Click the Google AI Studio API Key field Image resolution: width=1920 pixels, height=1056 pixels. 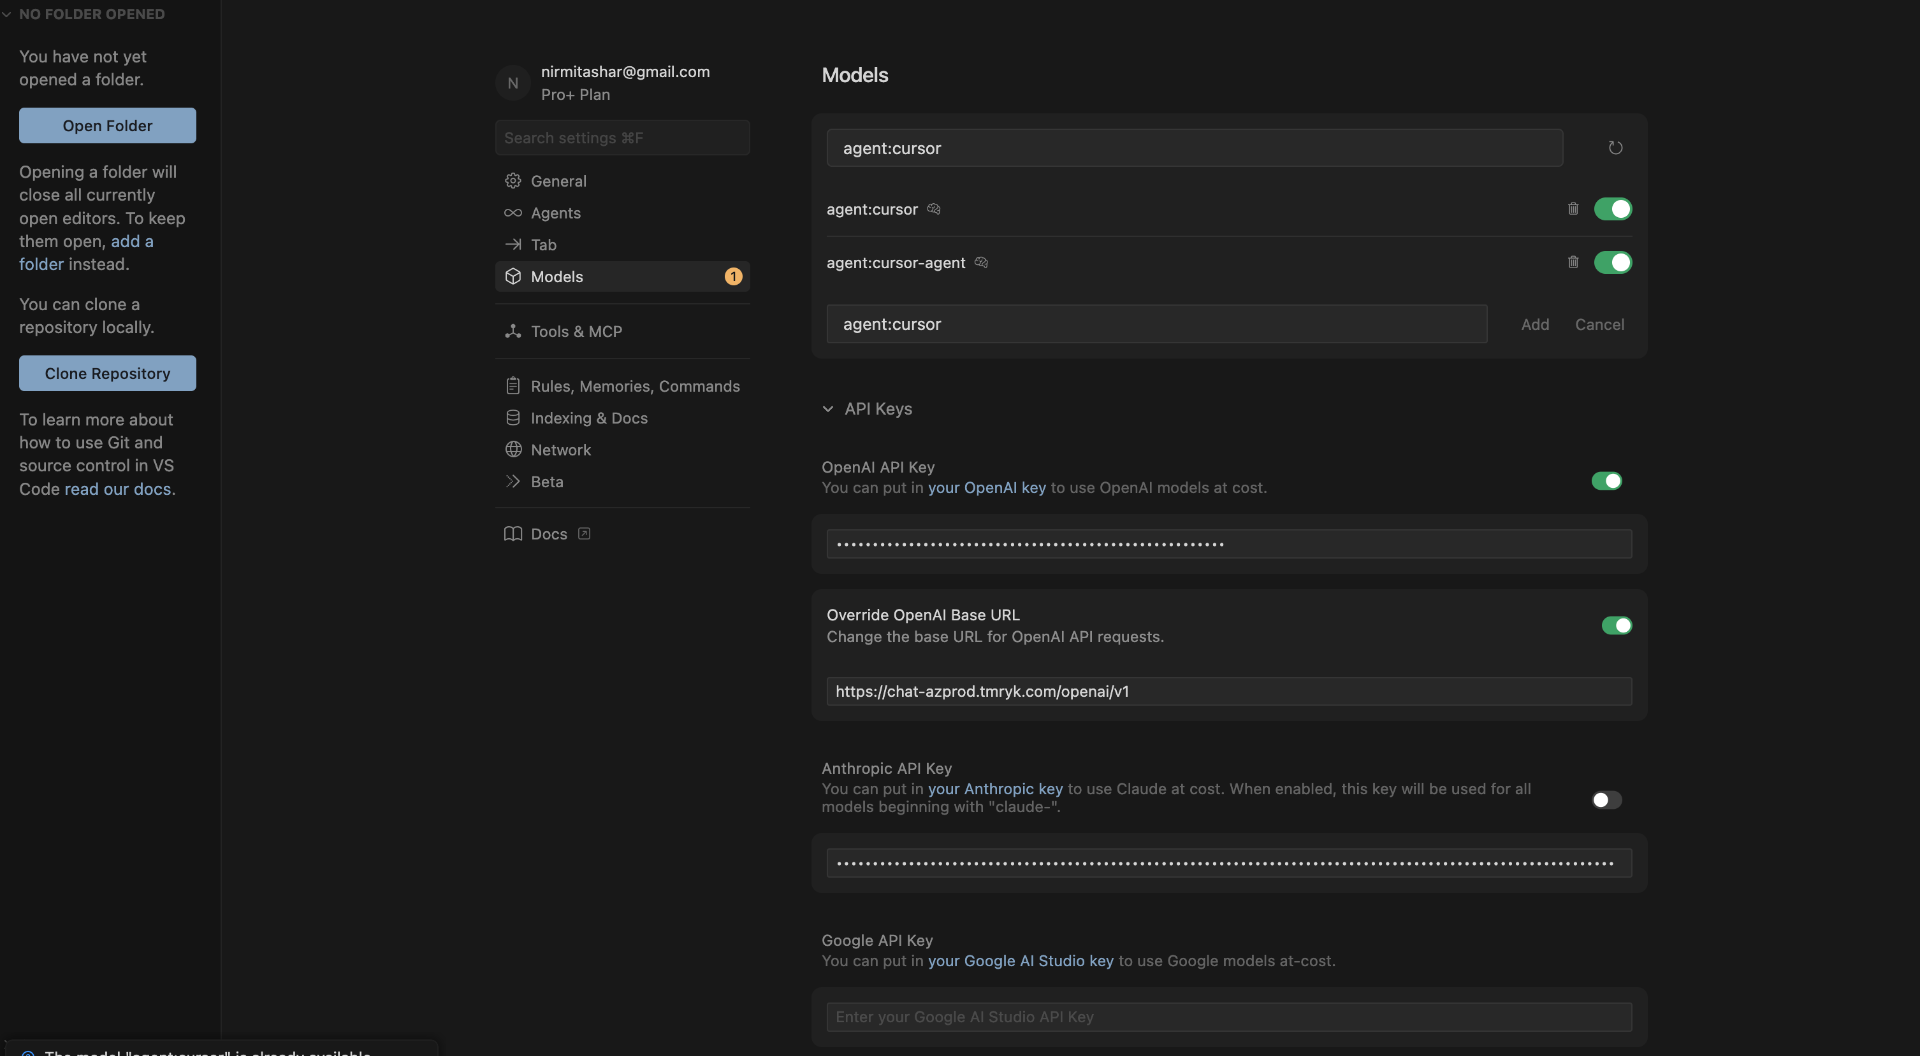1228,1017
